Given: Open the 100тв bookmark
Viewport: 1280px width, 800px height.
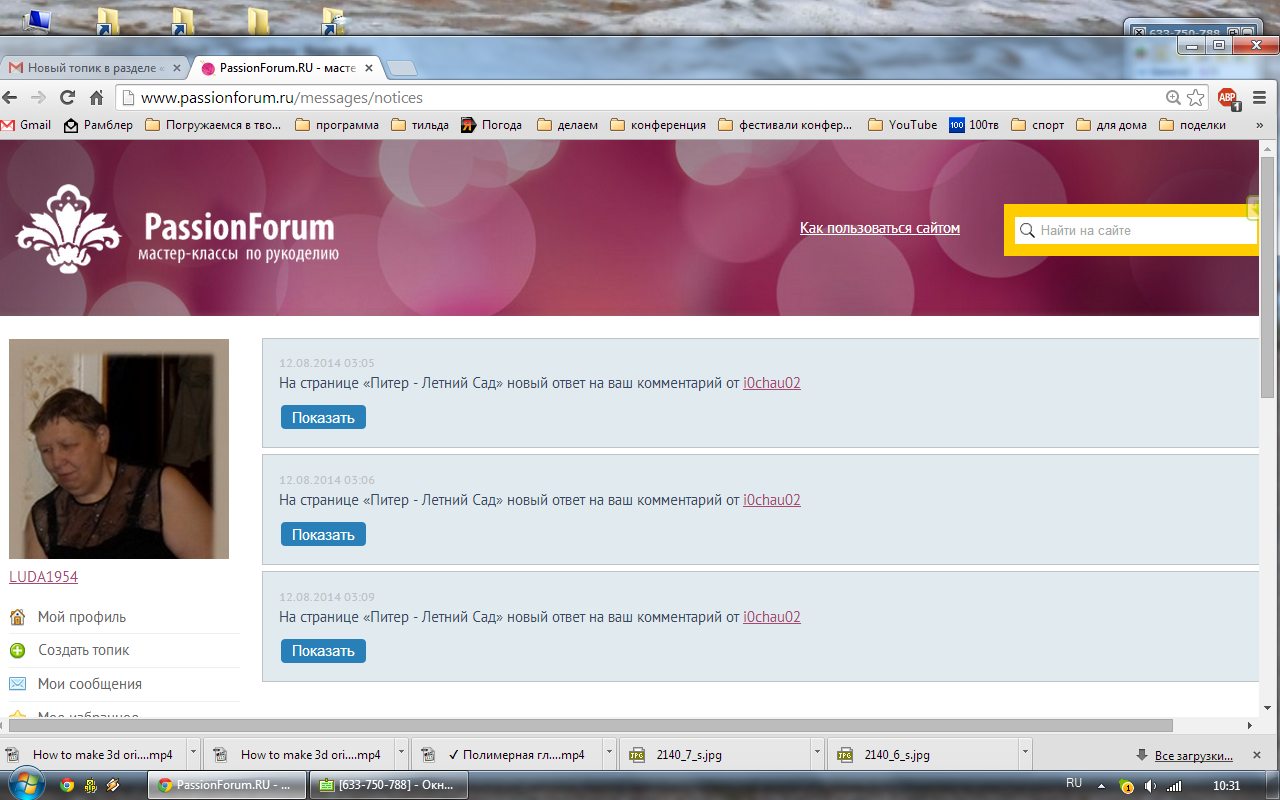Looking at the screenshot, I should [974, 125].
